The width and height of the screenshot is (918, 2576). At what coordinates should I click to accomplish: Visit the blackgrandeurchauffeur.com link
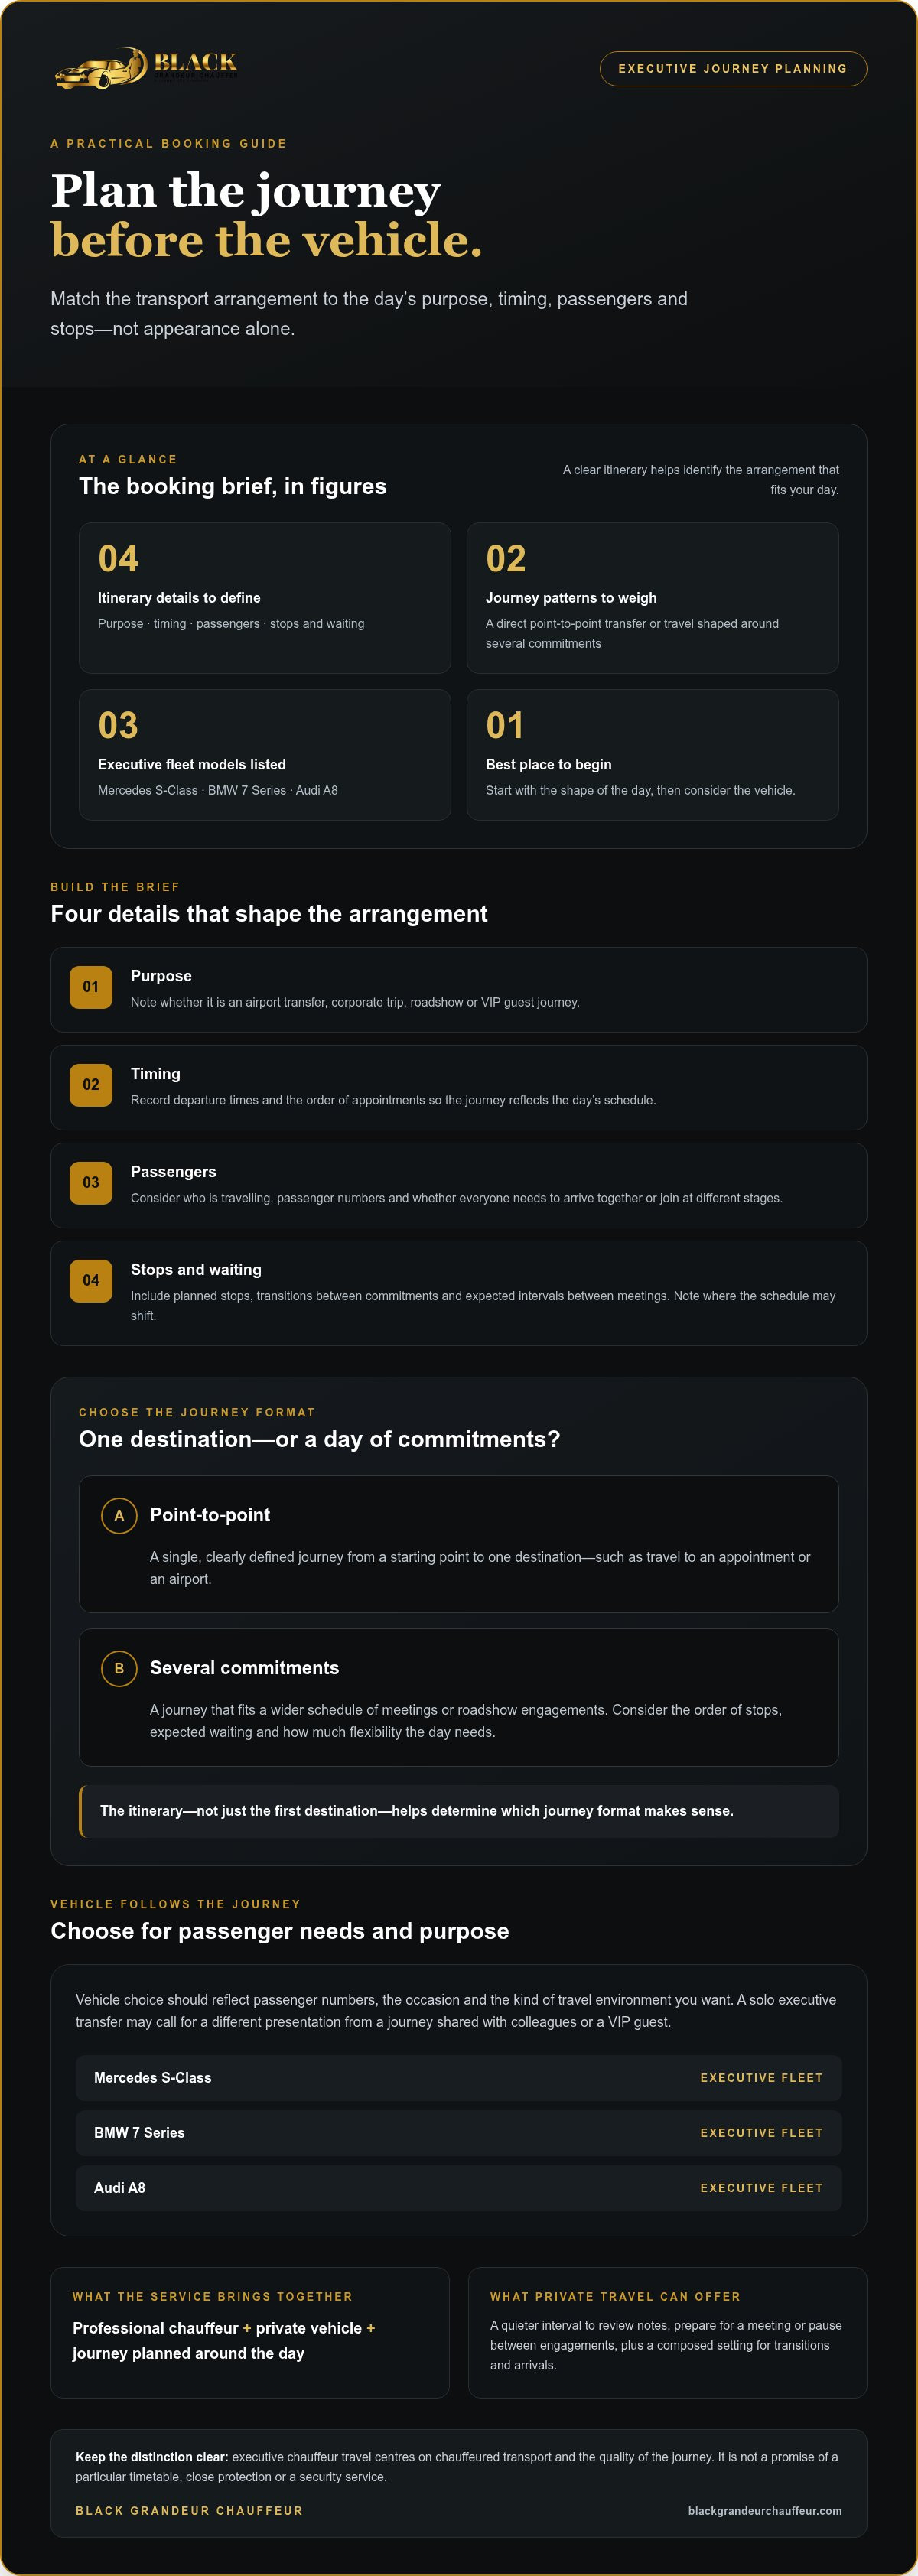[x=764, y=2511]
